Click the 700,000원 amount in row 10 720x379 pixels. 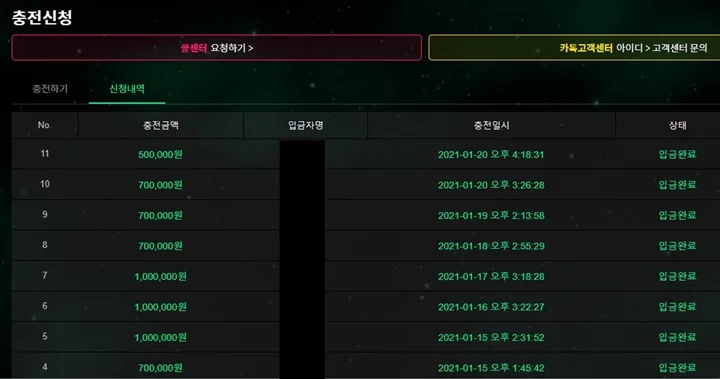pos(160,185)
